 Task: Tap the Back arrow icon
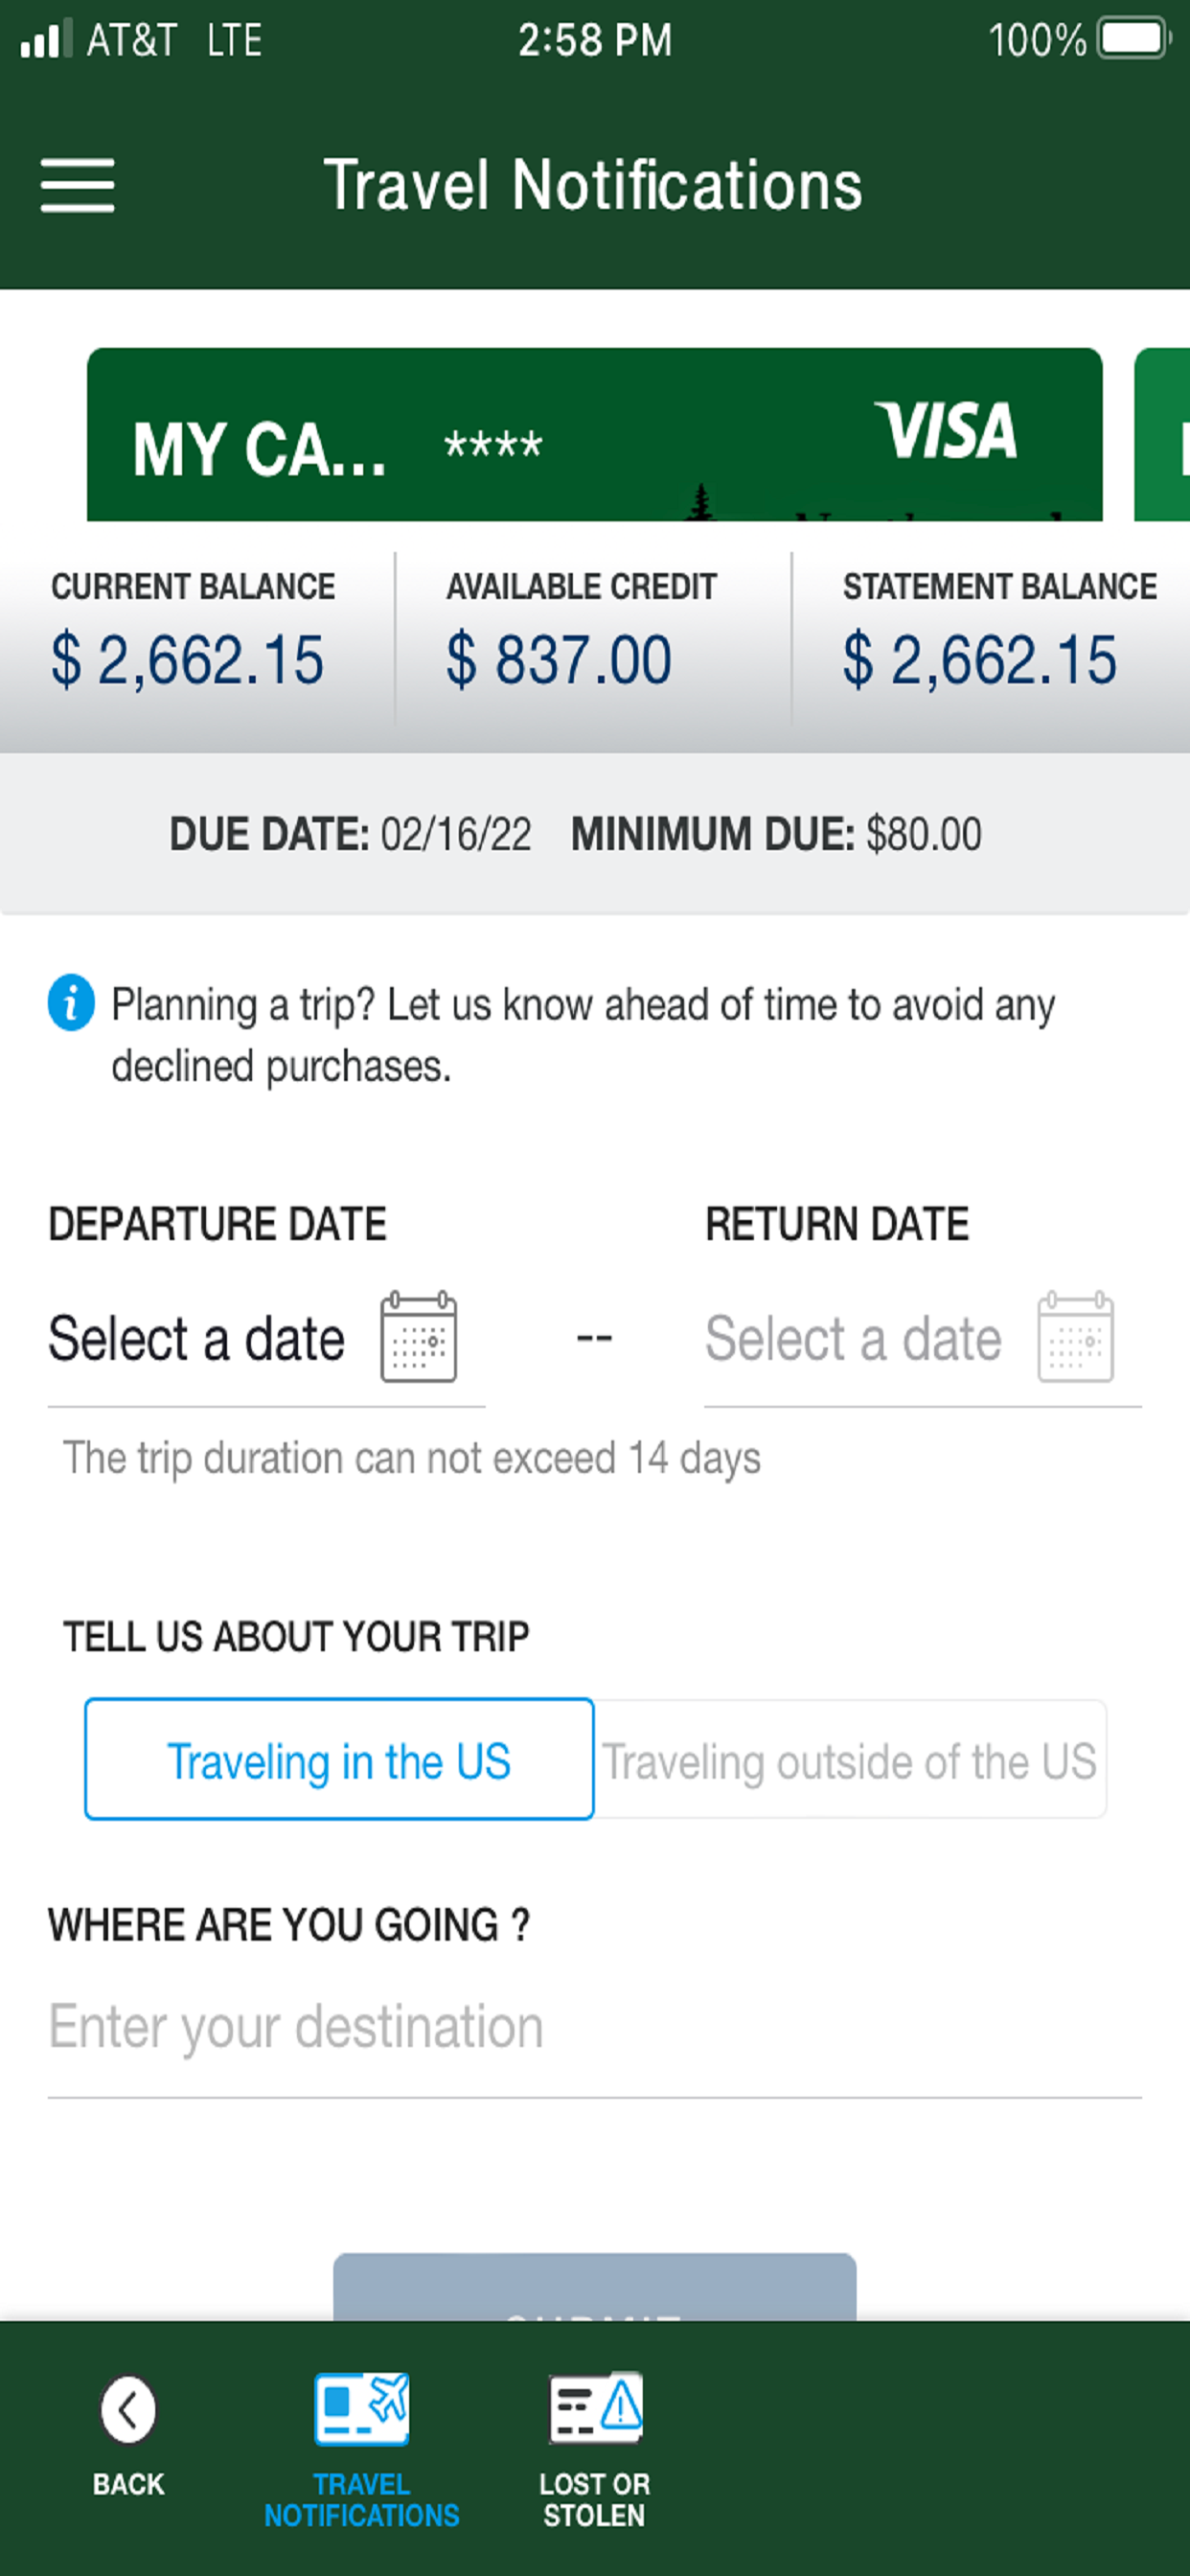128,2409
